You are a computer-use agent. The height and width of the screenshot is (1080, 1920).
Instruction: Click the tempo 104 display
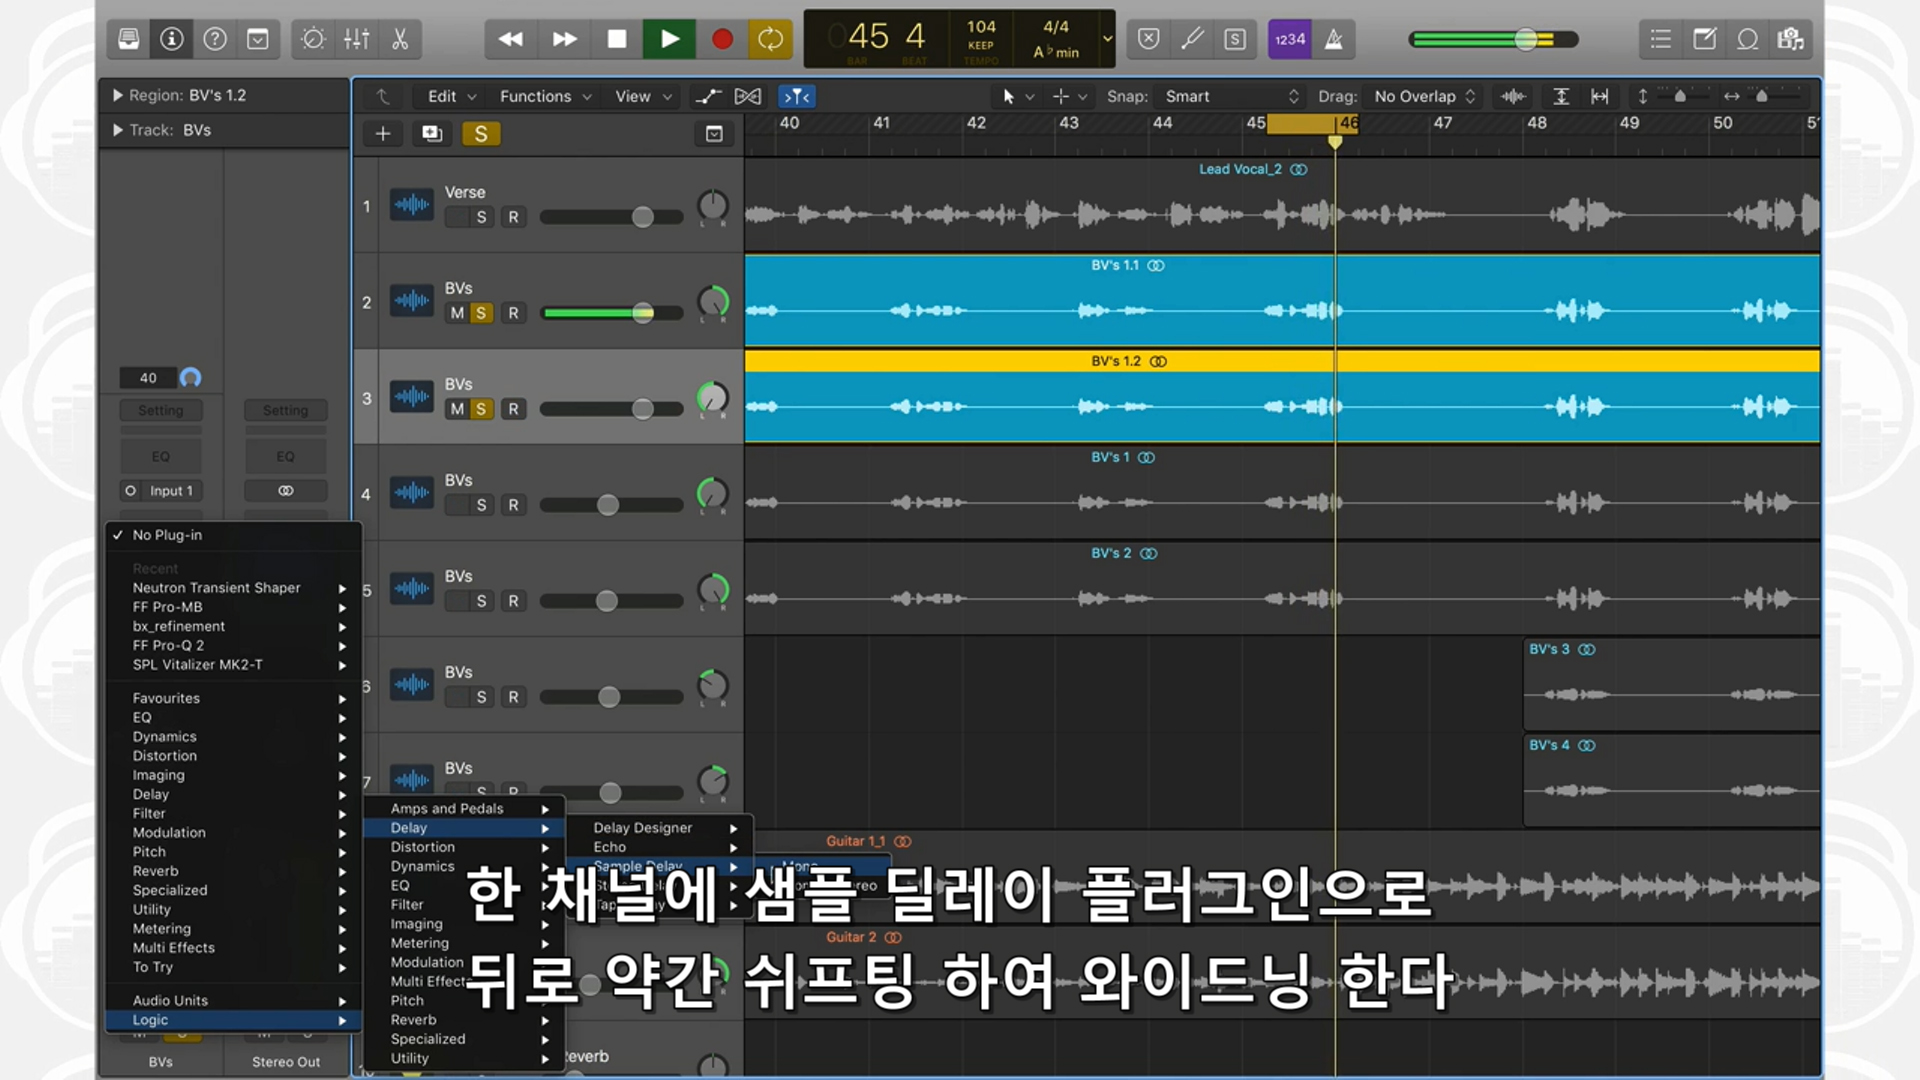(x=981, y=28)
